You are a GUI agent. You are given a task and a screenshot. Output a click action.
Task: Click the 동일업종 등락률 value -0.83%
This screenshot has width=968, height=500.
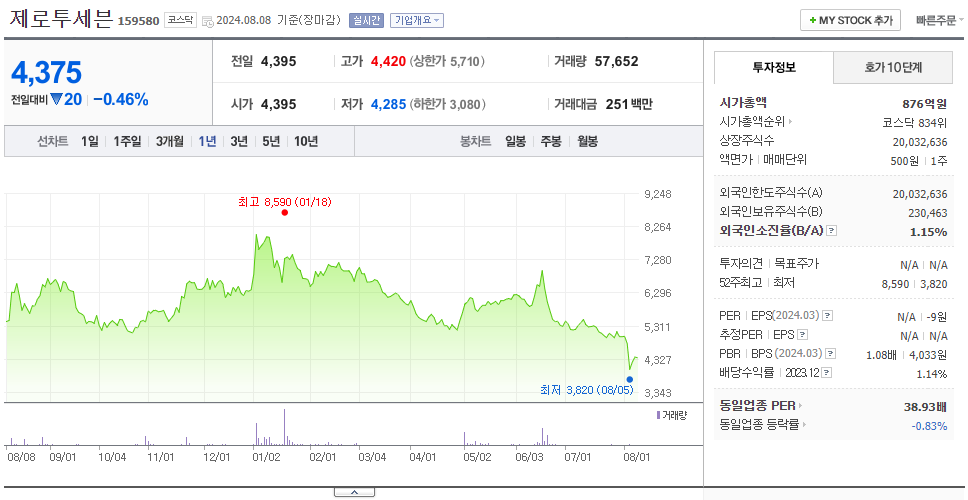tap(929, 426)
